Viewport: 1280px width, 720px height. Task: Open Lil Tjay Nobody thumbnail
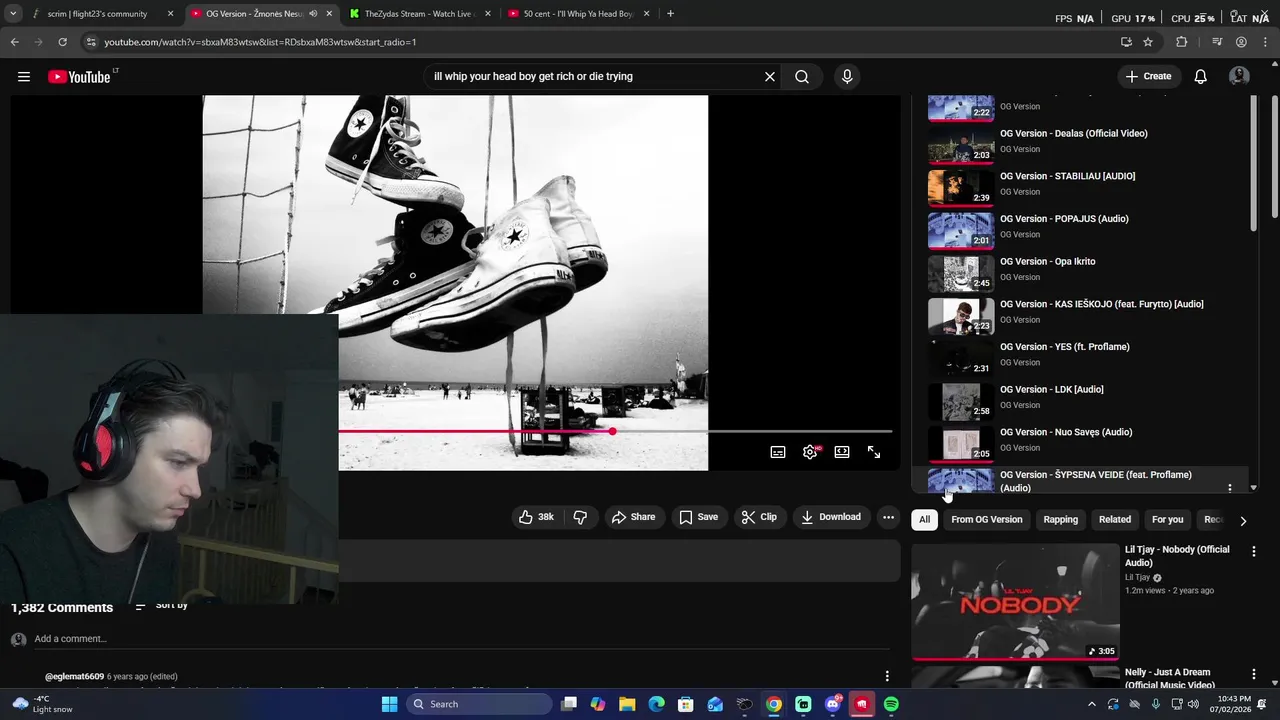click(x=1015, y=602)
